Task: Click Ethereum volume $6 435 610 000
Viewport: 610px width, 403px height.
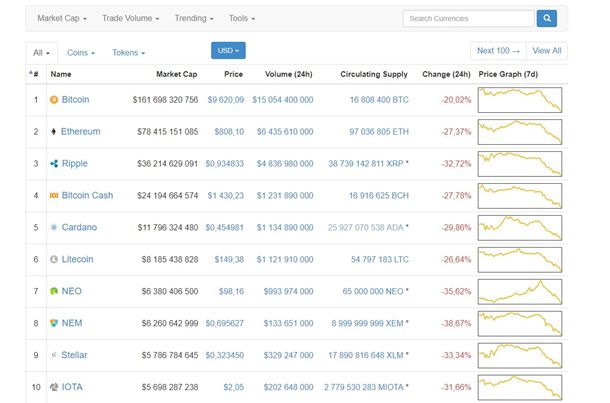Action: pyautogui.click(x=285, y=132)
